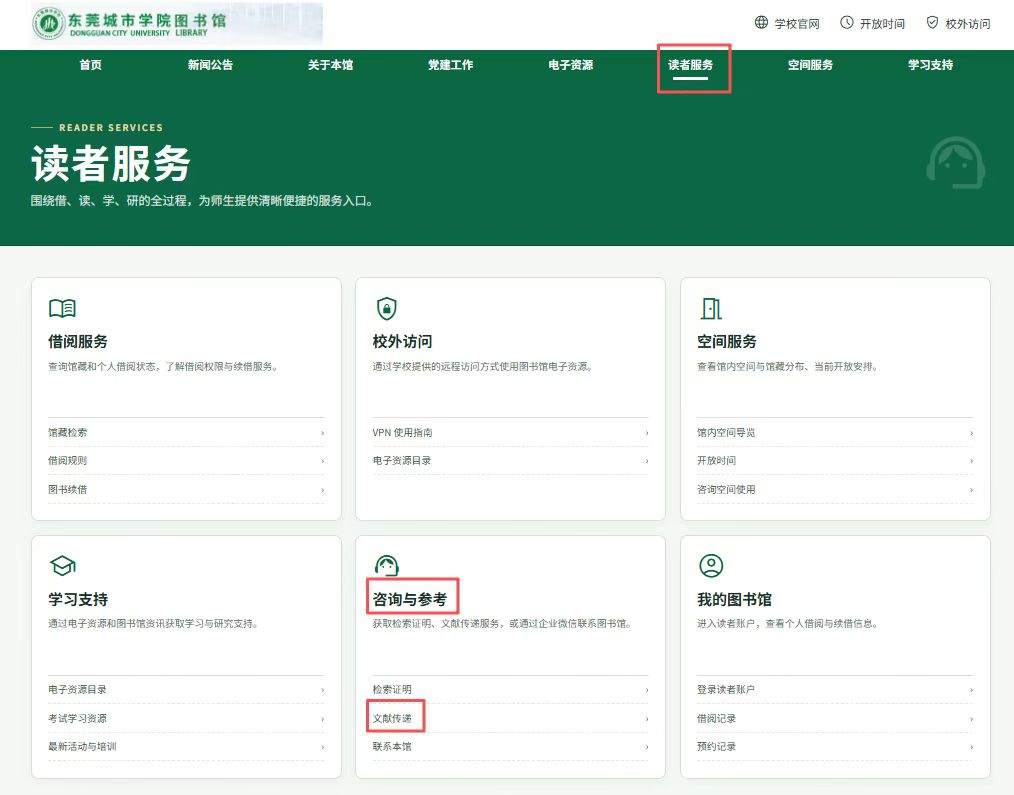Open the 关于本馆 navigation menu
This screenshot has width=1014, height=795.
pyautogui.click(x=330, y=65)
